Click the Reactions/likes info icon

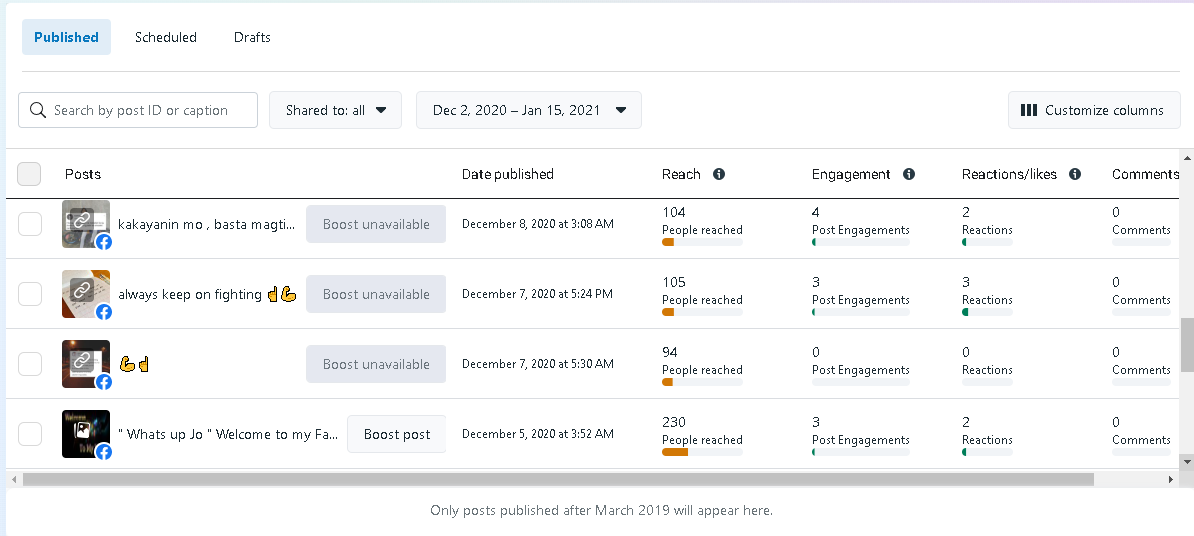[1075, 174]
